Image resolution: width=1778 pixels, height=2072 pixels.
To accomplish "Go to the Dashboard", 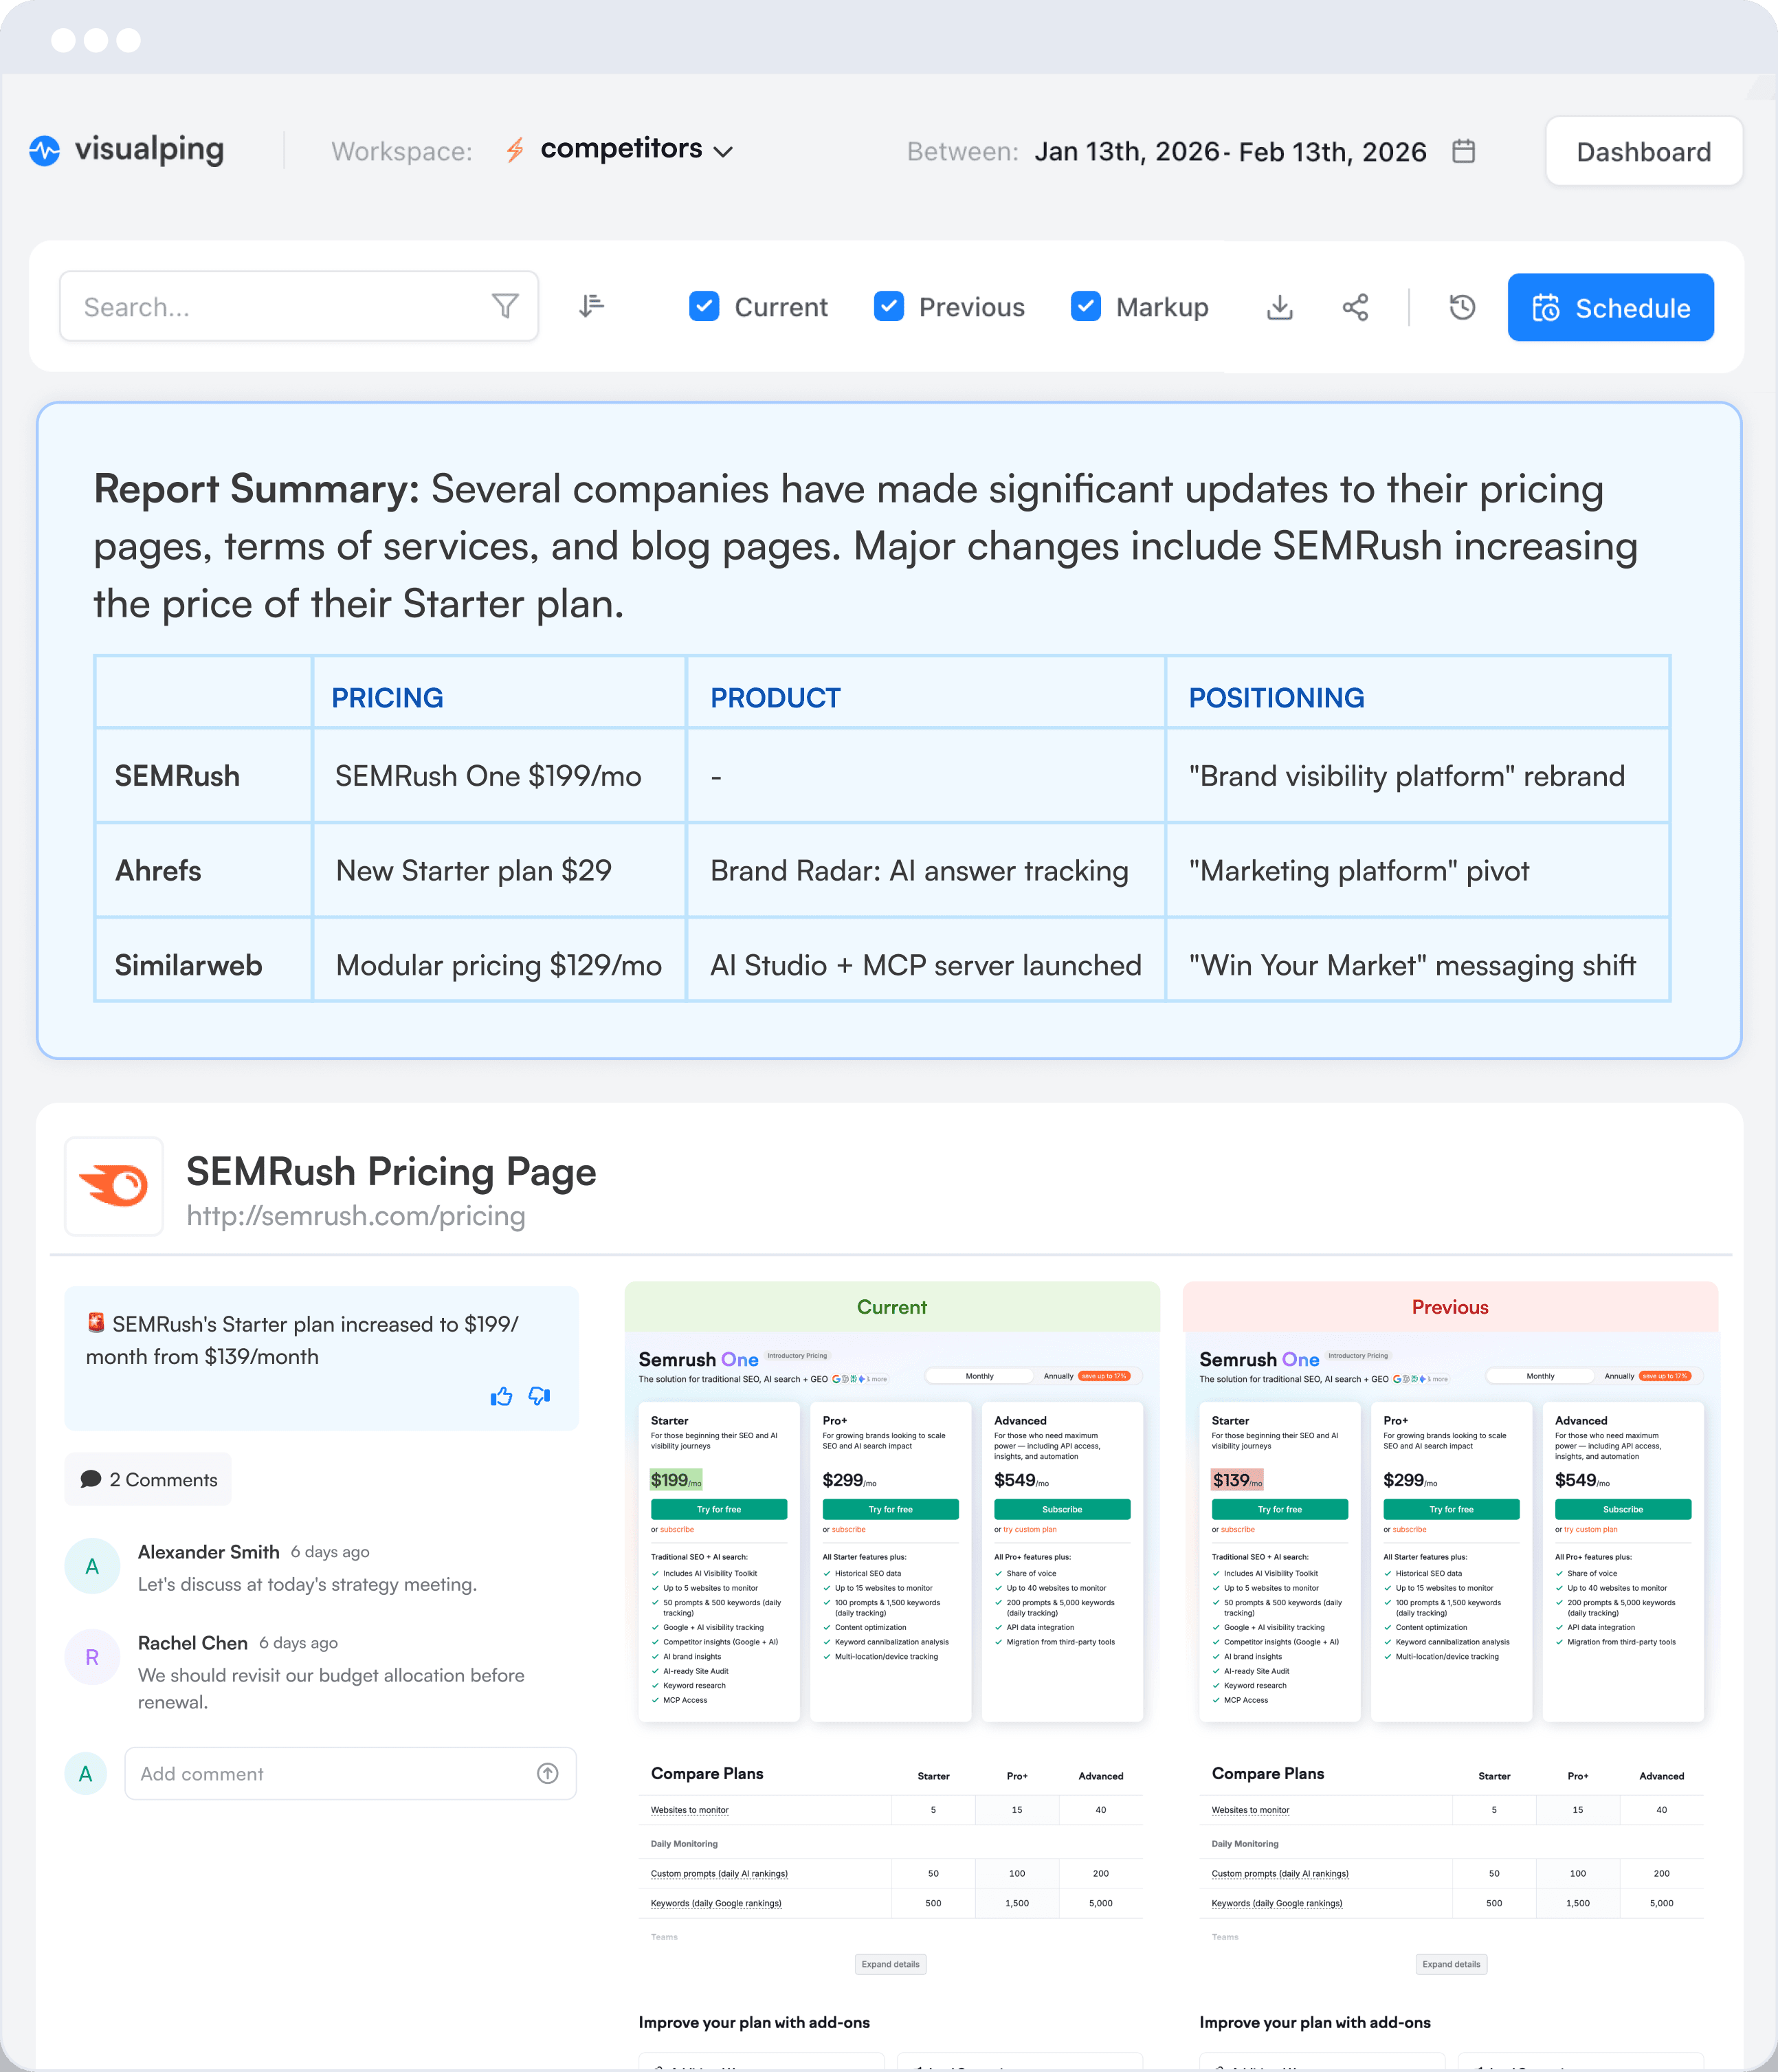I will (1643, 151).
